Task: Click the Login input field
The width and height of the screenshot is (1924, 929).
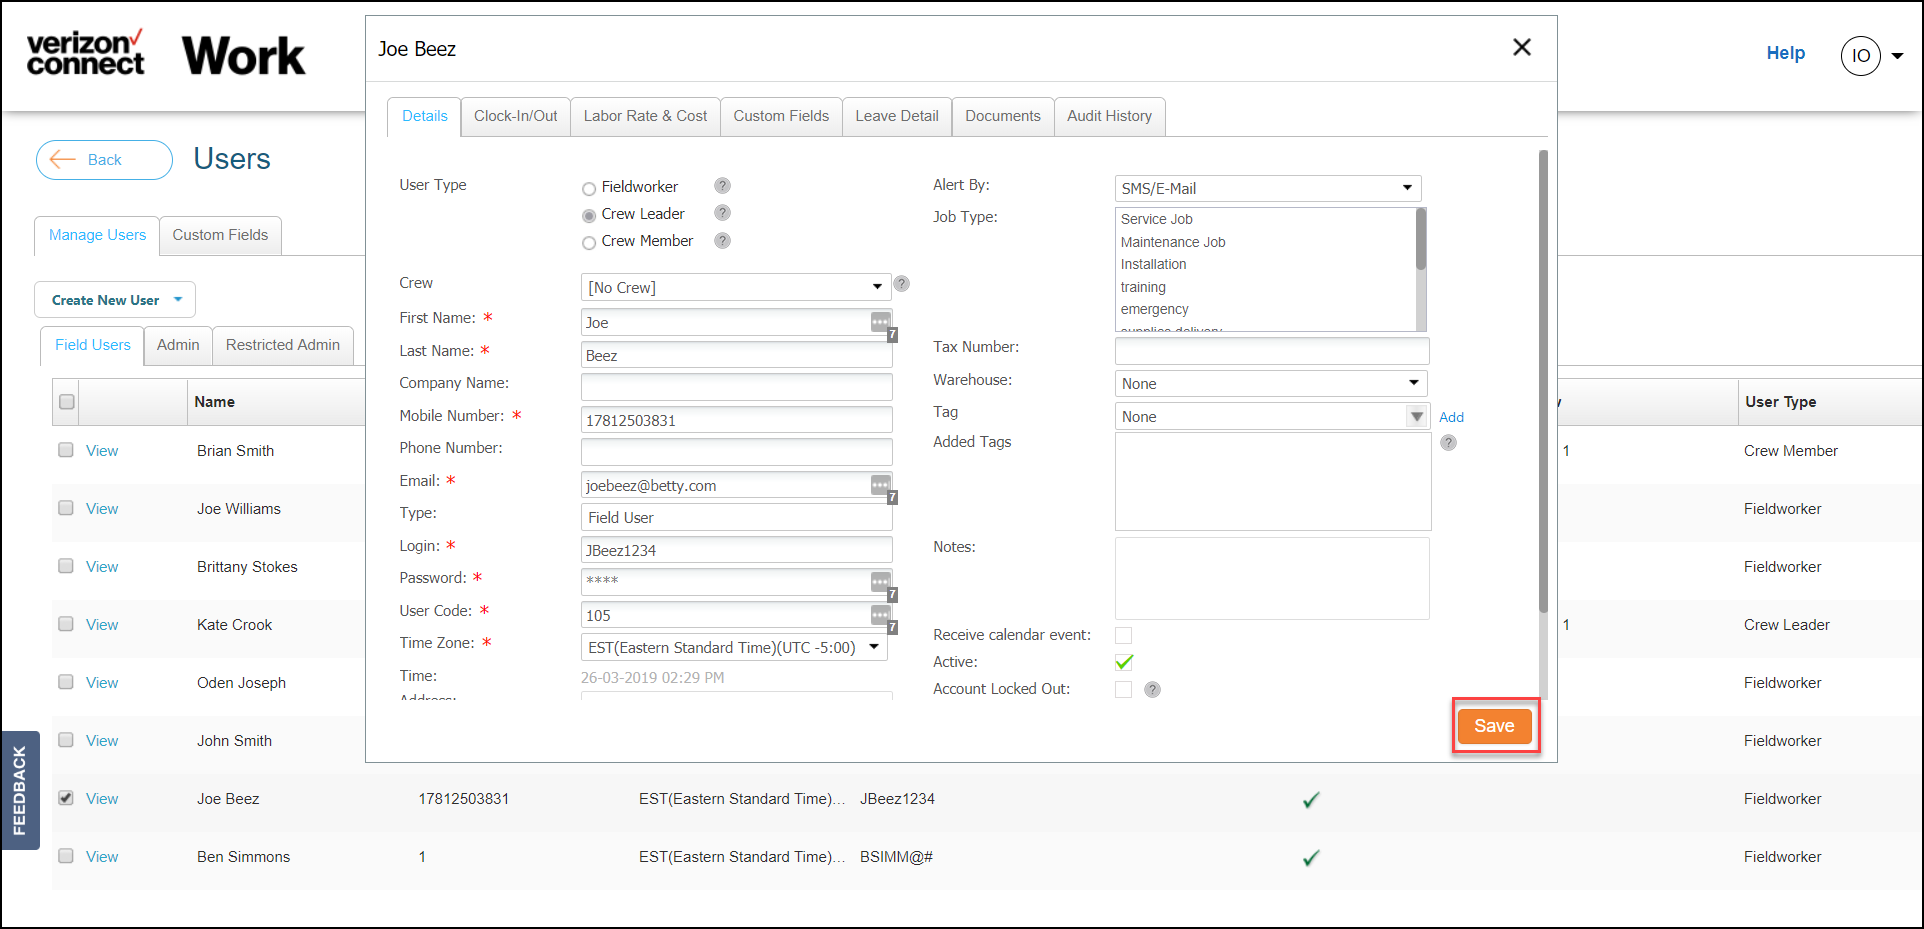Action: pos(736,550)
